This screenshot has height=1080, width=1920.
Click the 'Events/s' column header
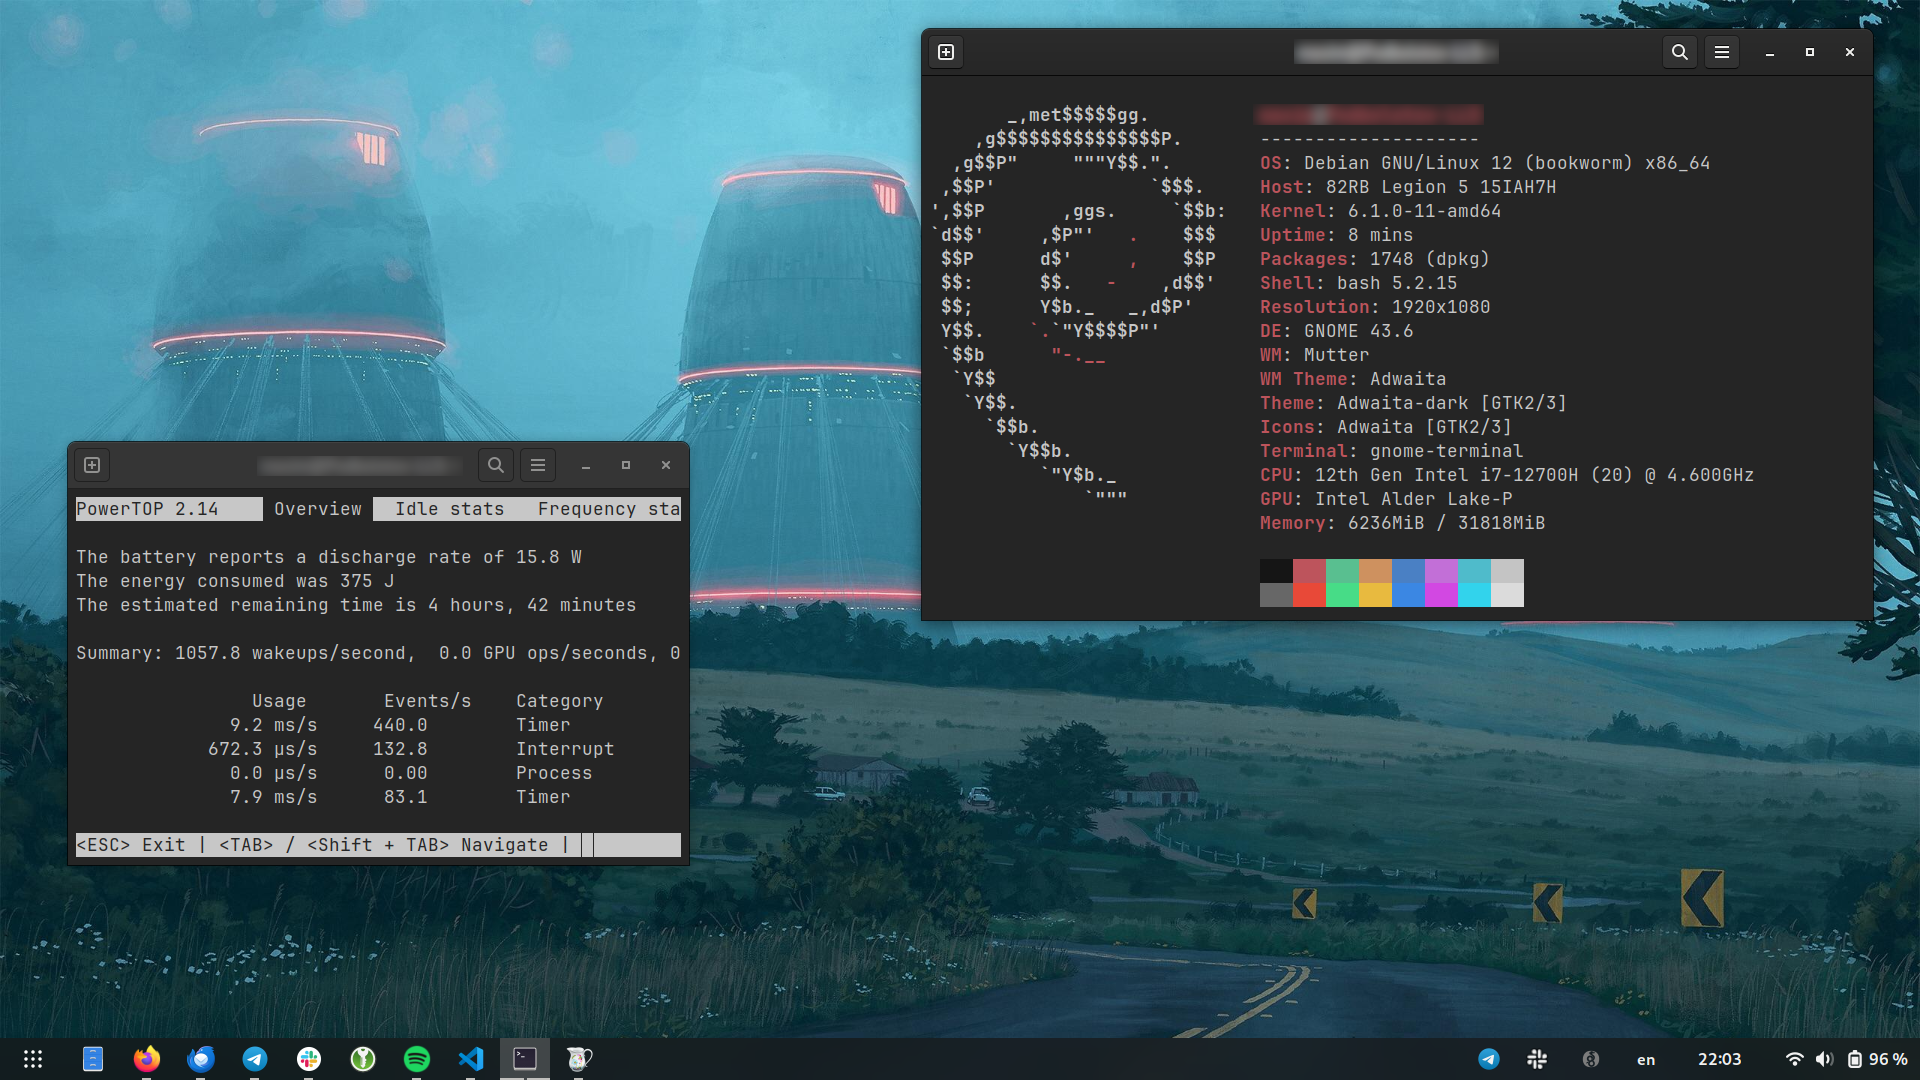[427, 701]
